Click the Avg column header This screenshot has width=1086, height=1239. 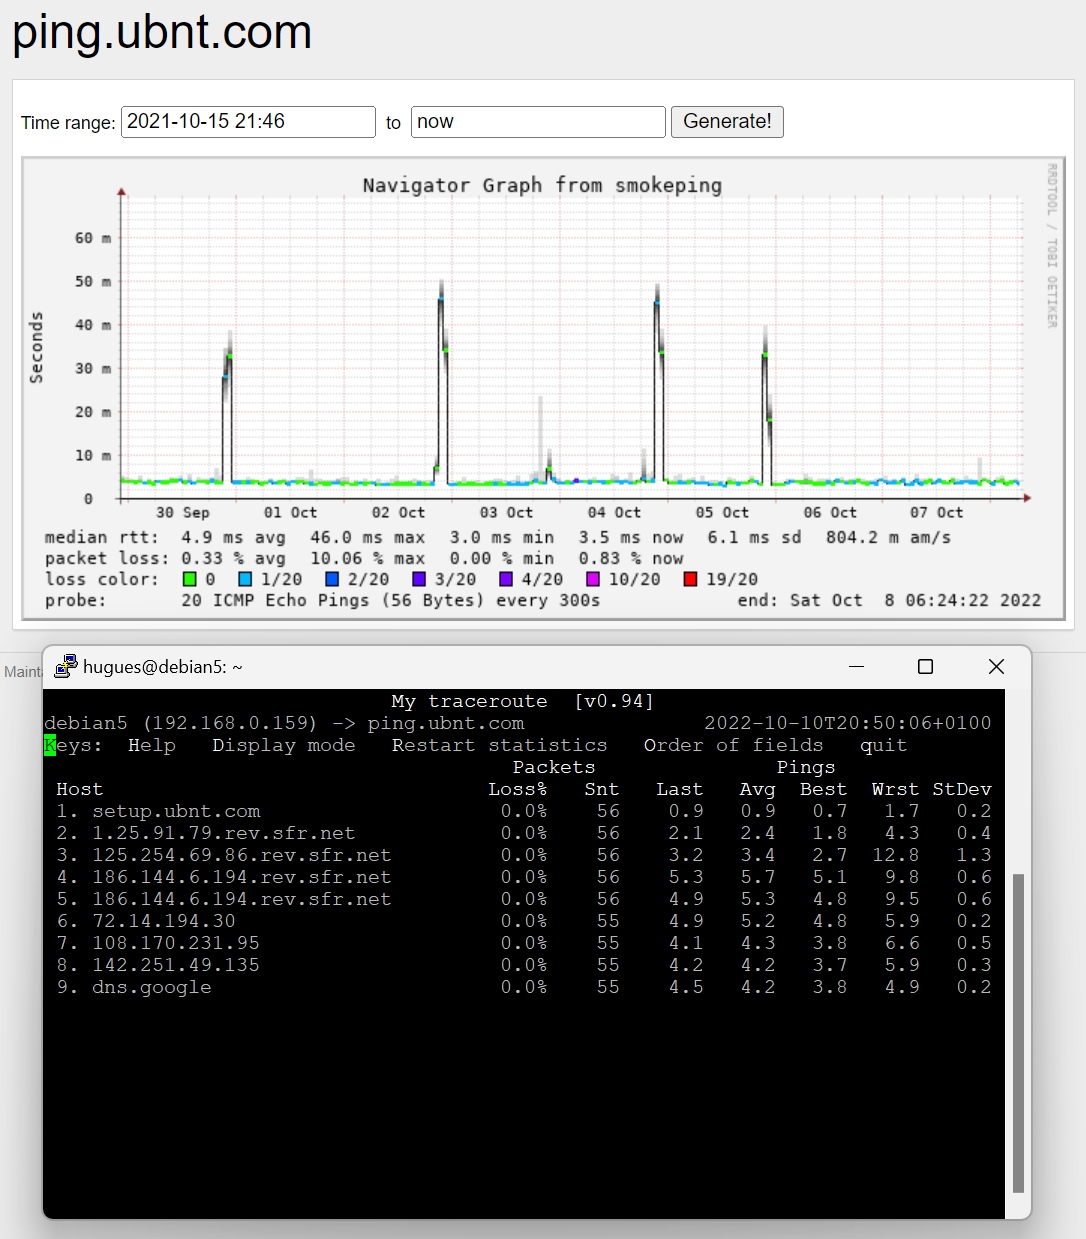758,789
